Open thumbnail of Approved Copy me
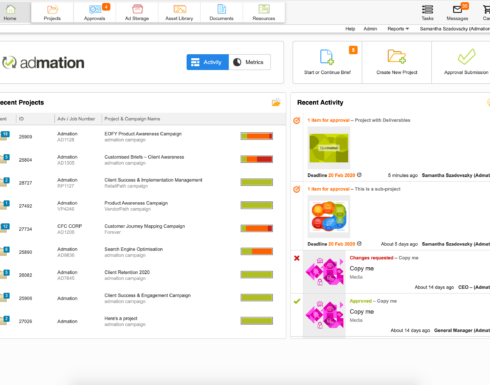 [324, 315]
